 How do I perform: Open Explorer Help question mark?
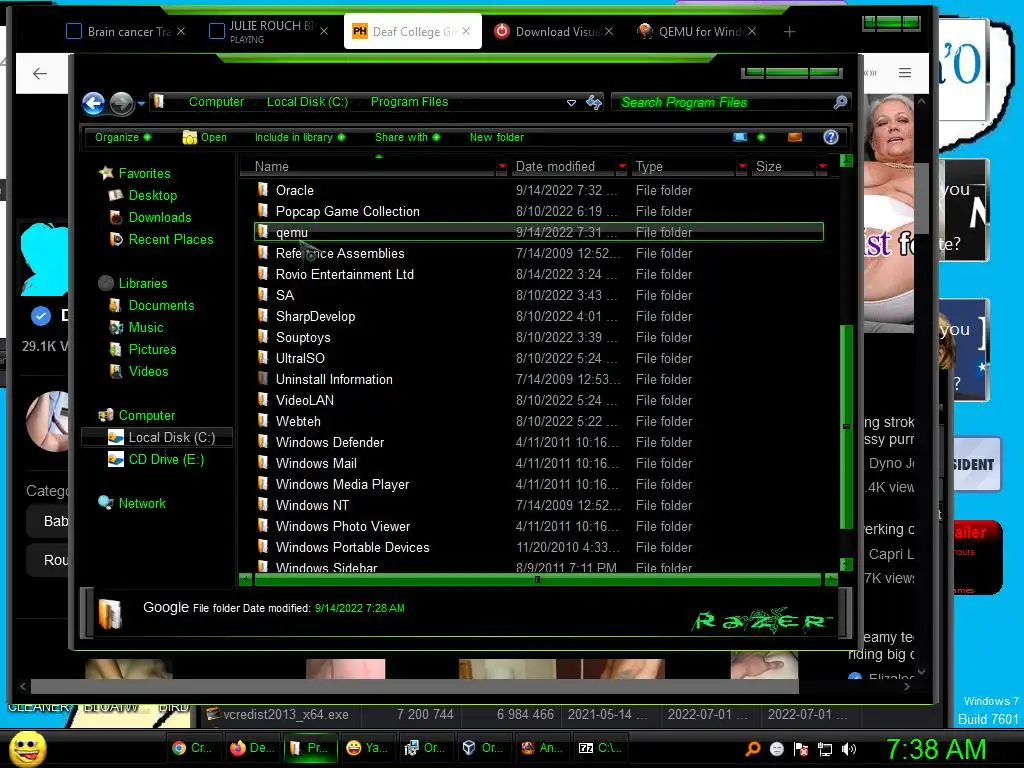[831, 137]
